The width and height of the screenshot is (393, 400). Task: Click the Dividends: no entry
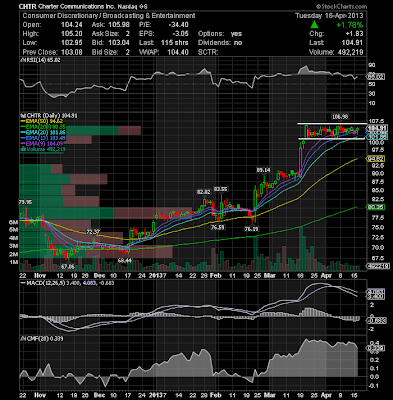220,43
